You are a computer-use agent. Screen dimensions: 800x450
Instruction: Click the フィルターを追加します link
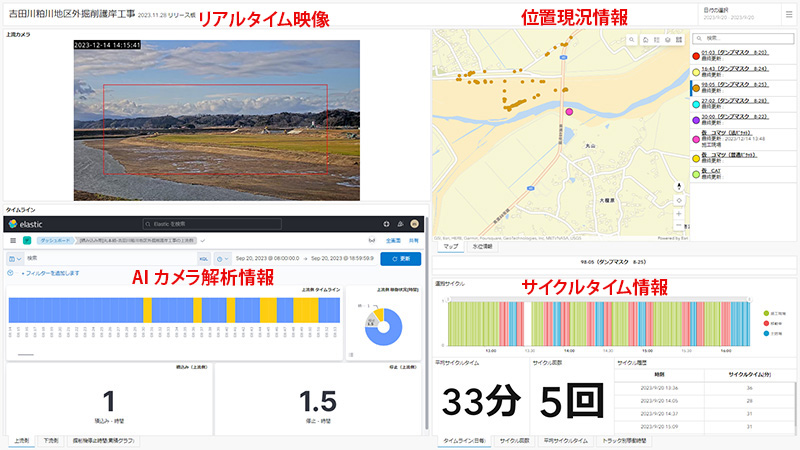tap(50, 272)
